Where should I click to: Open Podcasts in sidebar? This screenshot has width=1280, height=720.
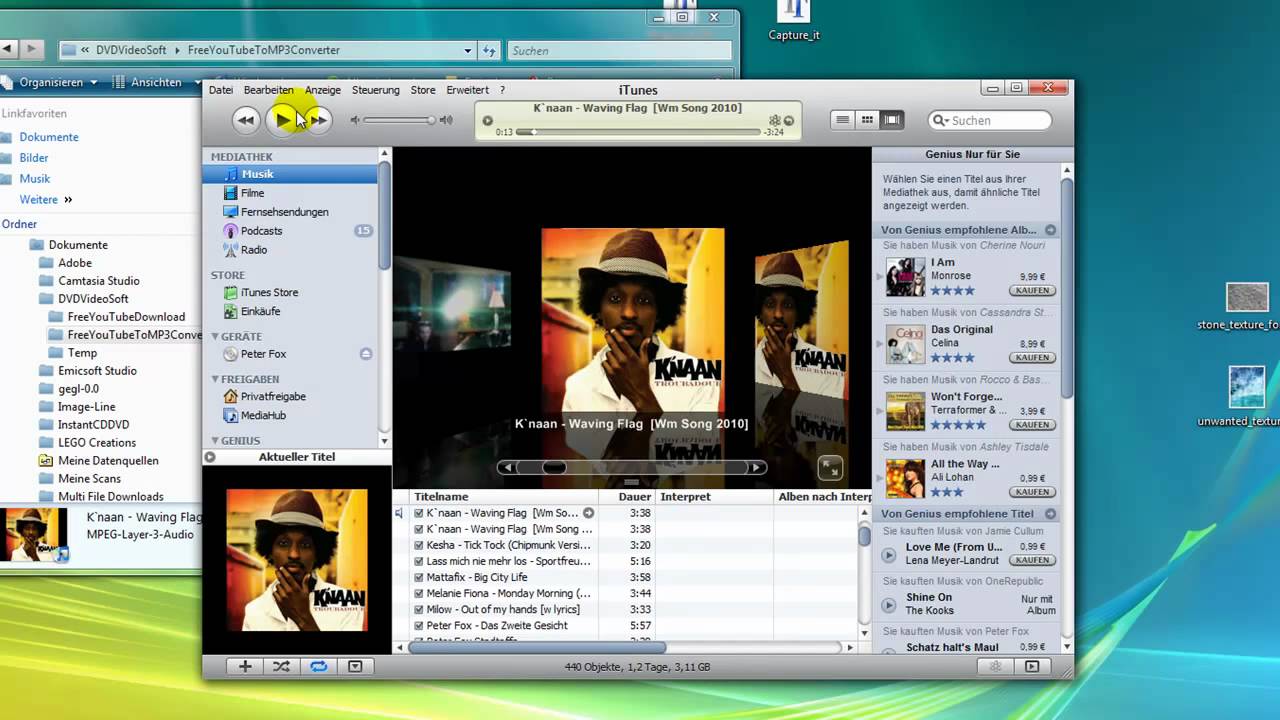pyautogui.click(x=261, y=231)
